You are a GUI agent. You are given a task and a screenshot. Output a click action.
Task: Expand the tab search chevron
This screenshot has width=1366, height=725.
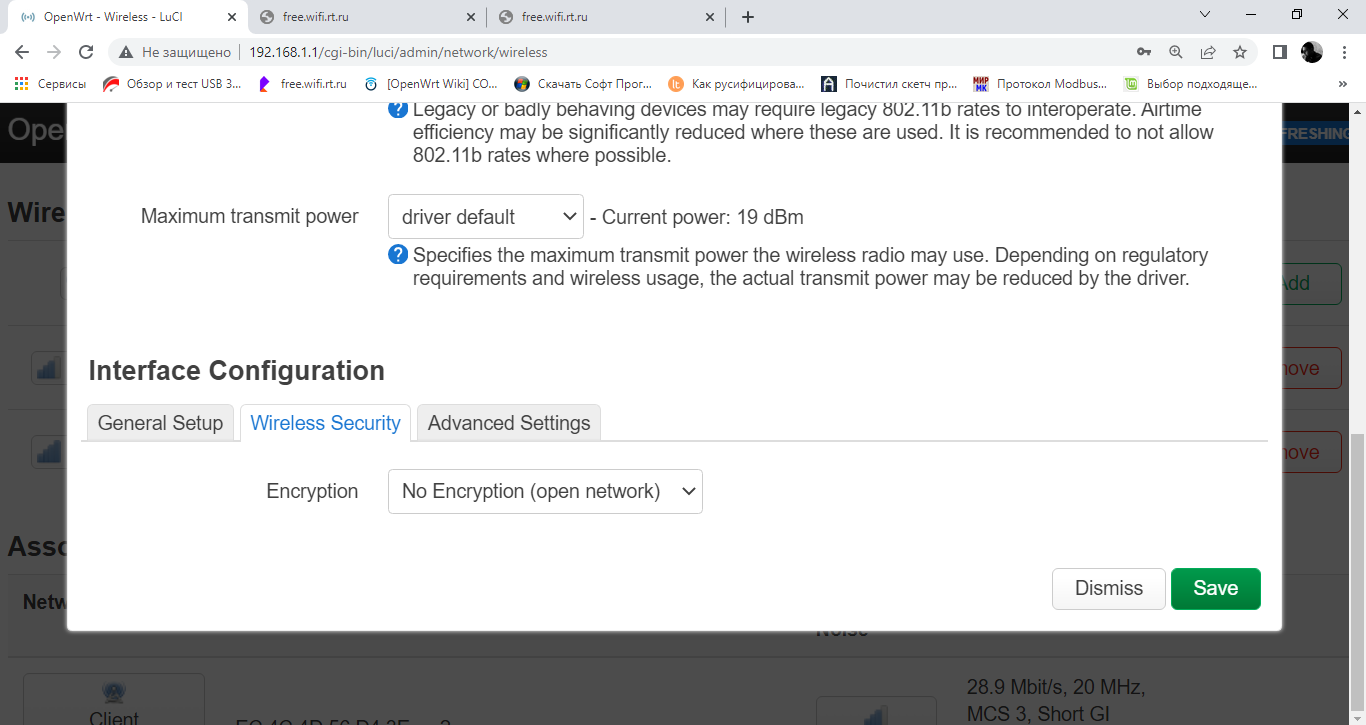(x=1205, y=15)
